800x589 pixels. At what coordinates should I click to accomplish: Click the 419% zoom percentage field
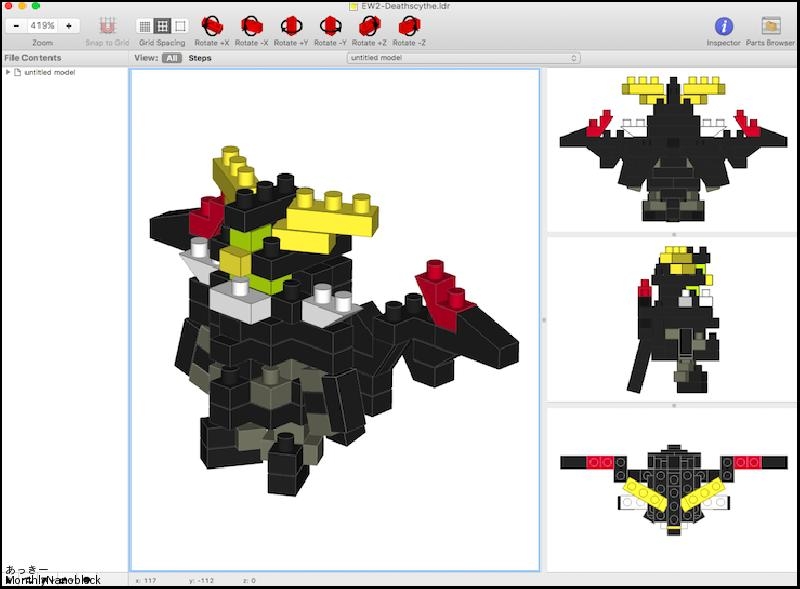coord(43,26)
